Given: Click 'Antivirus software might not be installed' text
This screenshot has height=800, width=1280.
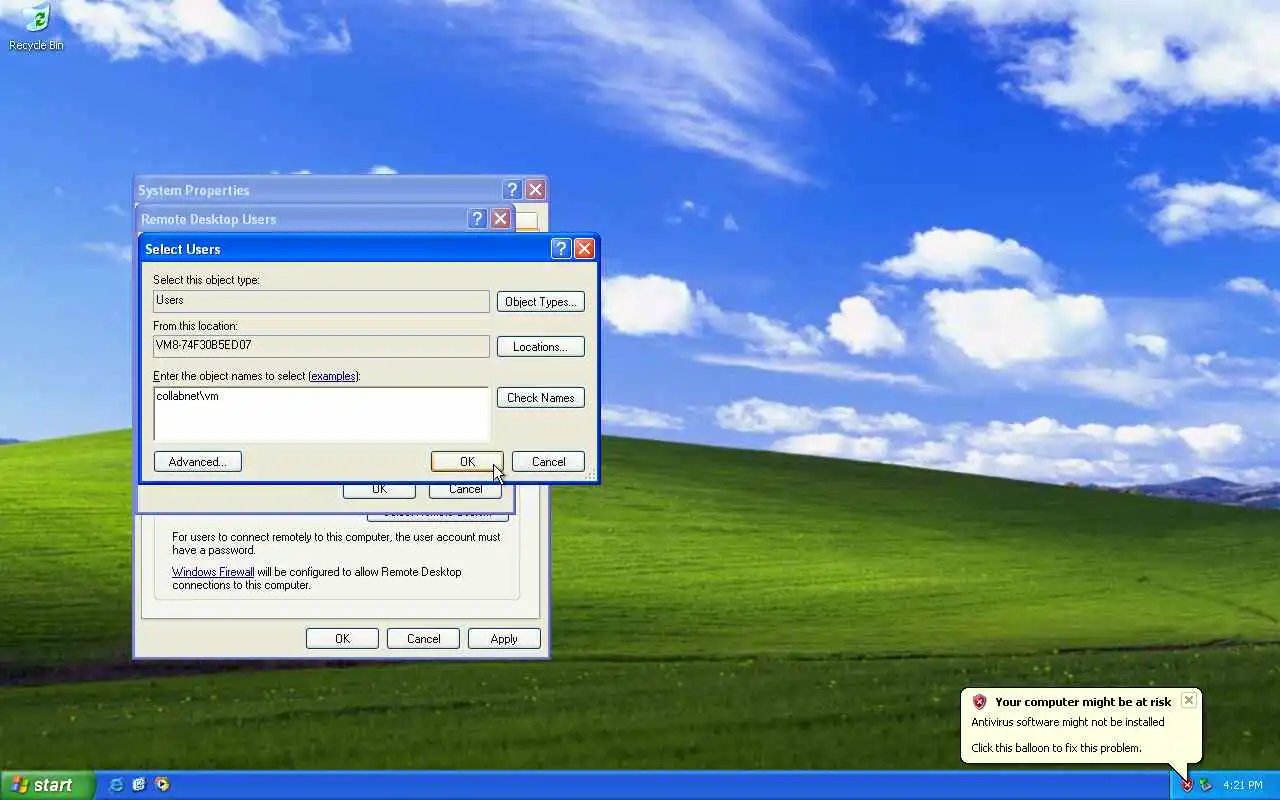Looking at the screenshot, I should point(1068,722).
